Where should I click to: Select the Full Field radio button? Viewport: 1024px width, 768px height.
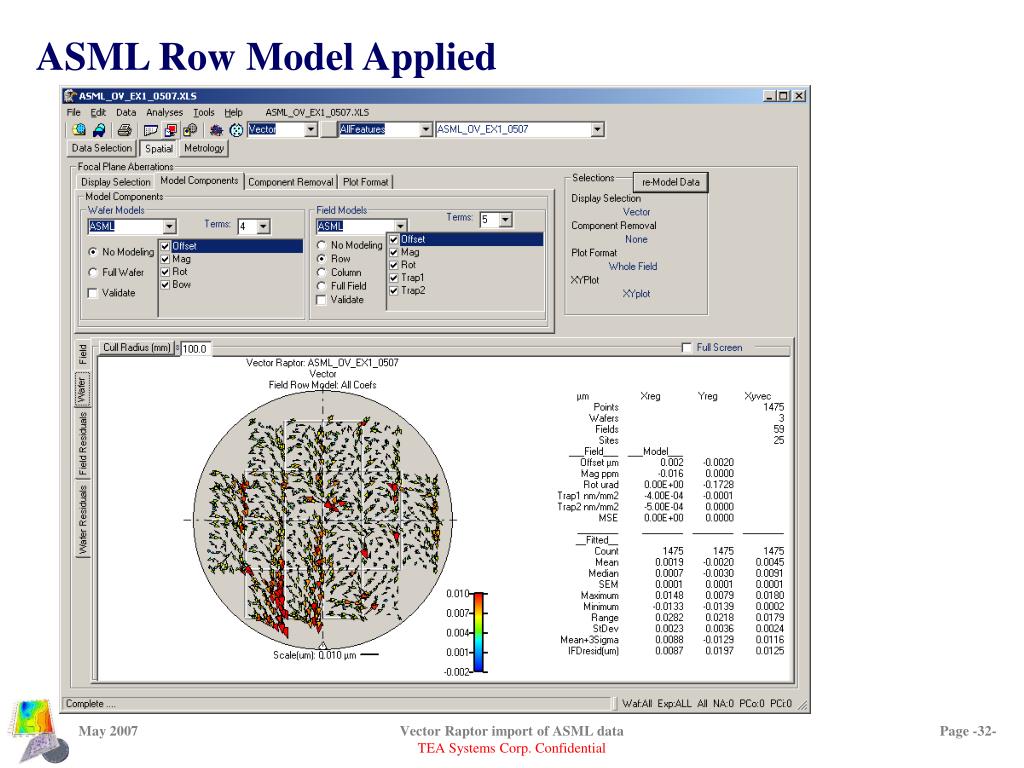coord(321,286)
